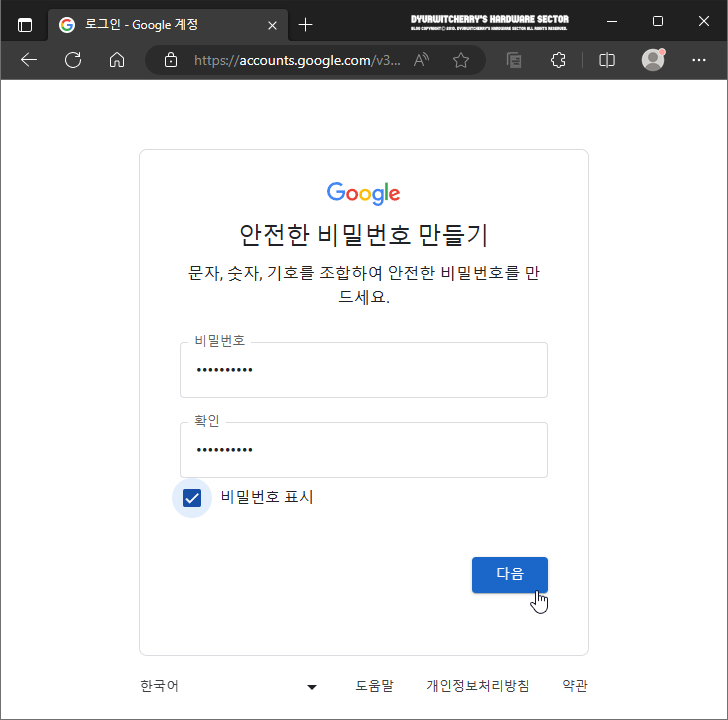Open the browser profile avatar
Image resolution: width=728 pixels, height=720 pixels.
pyautogui.click(x=653, y=60)
